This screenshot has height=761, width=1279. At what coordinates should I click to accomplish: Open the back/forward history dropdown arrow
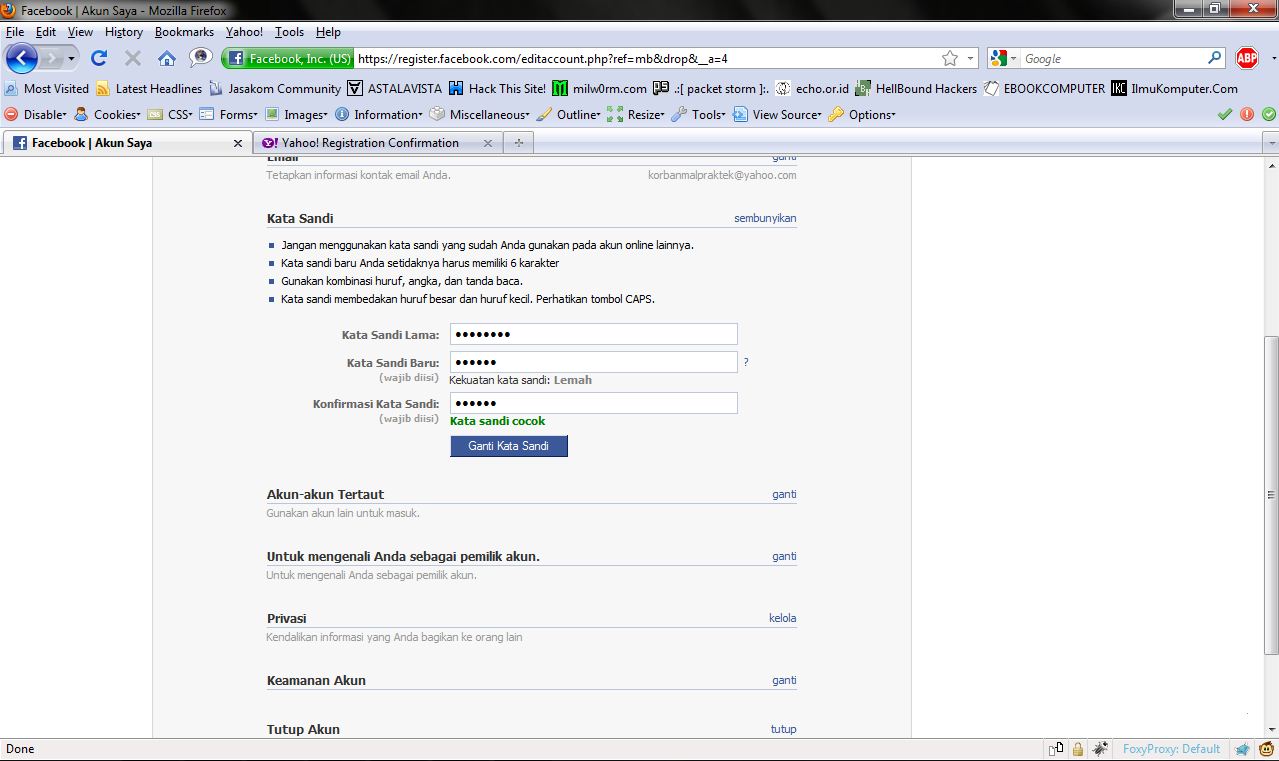73,59
